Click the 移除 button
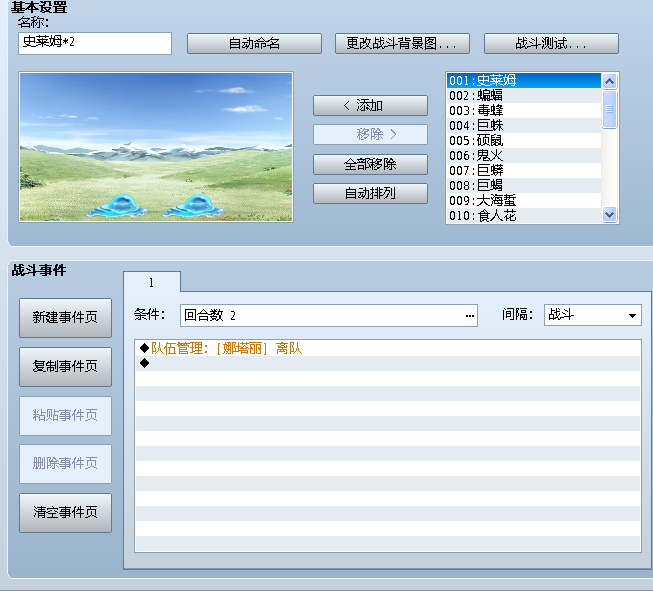Viewport: 653px width, 591px height. pyautogui.click(x=370, y=135)
